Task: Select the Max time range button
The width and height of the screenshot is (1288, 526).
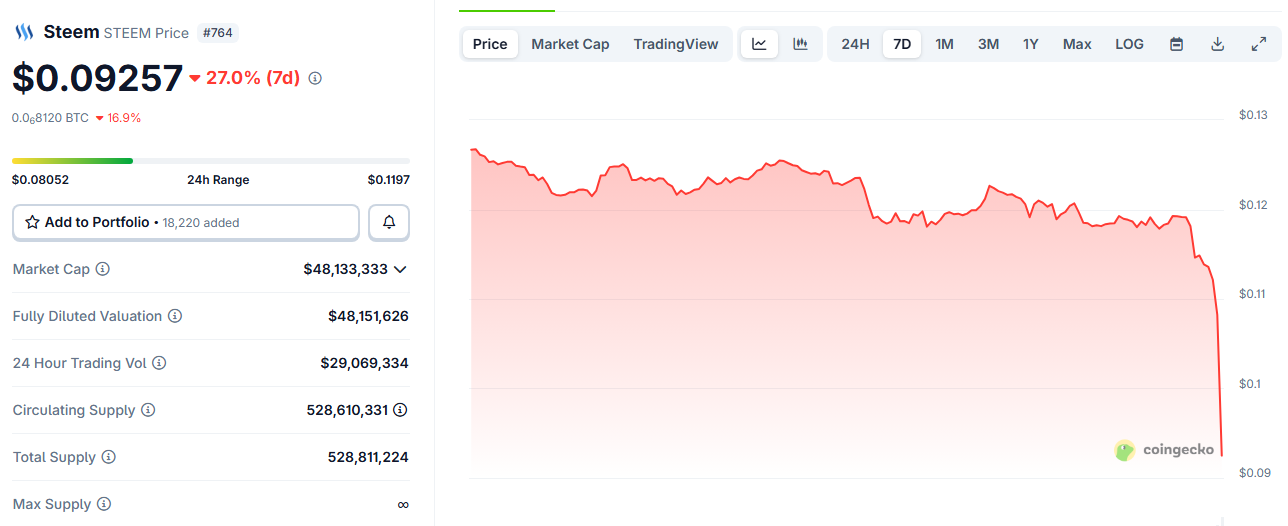Action: (1077, 44)
